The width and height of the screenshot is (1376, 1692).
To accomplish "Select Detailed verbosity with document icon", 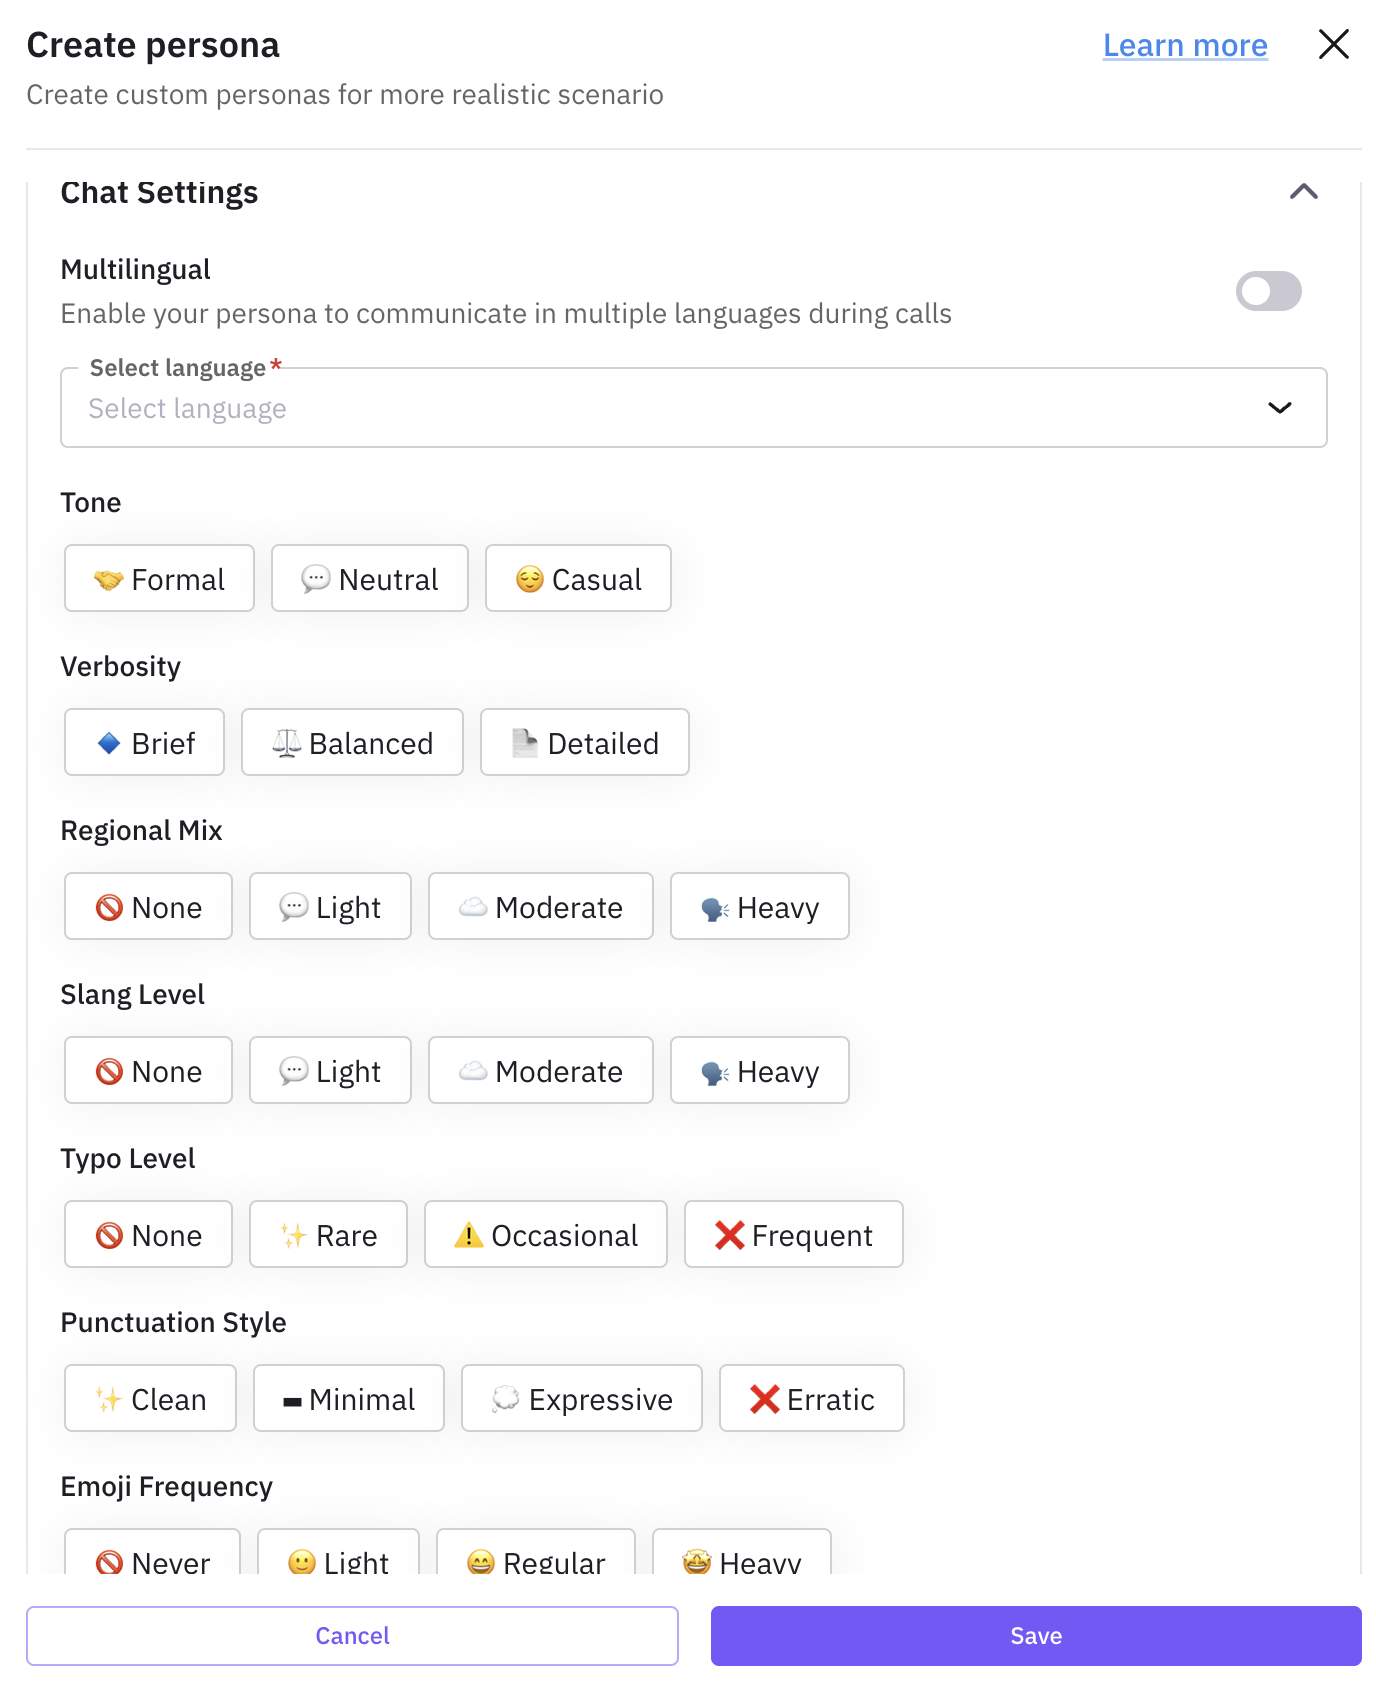I will (584, 742).
